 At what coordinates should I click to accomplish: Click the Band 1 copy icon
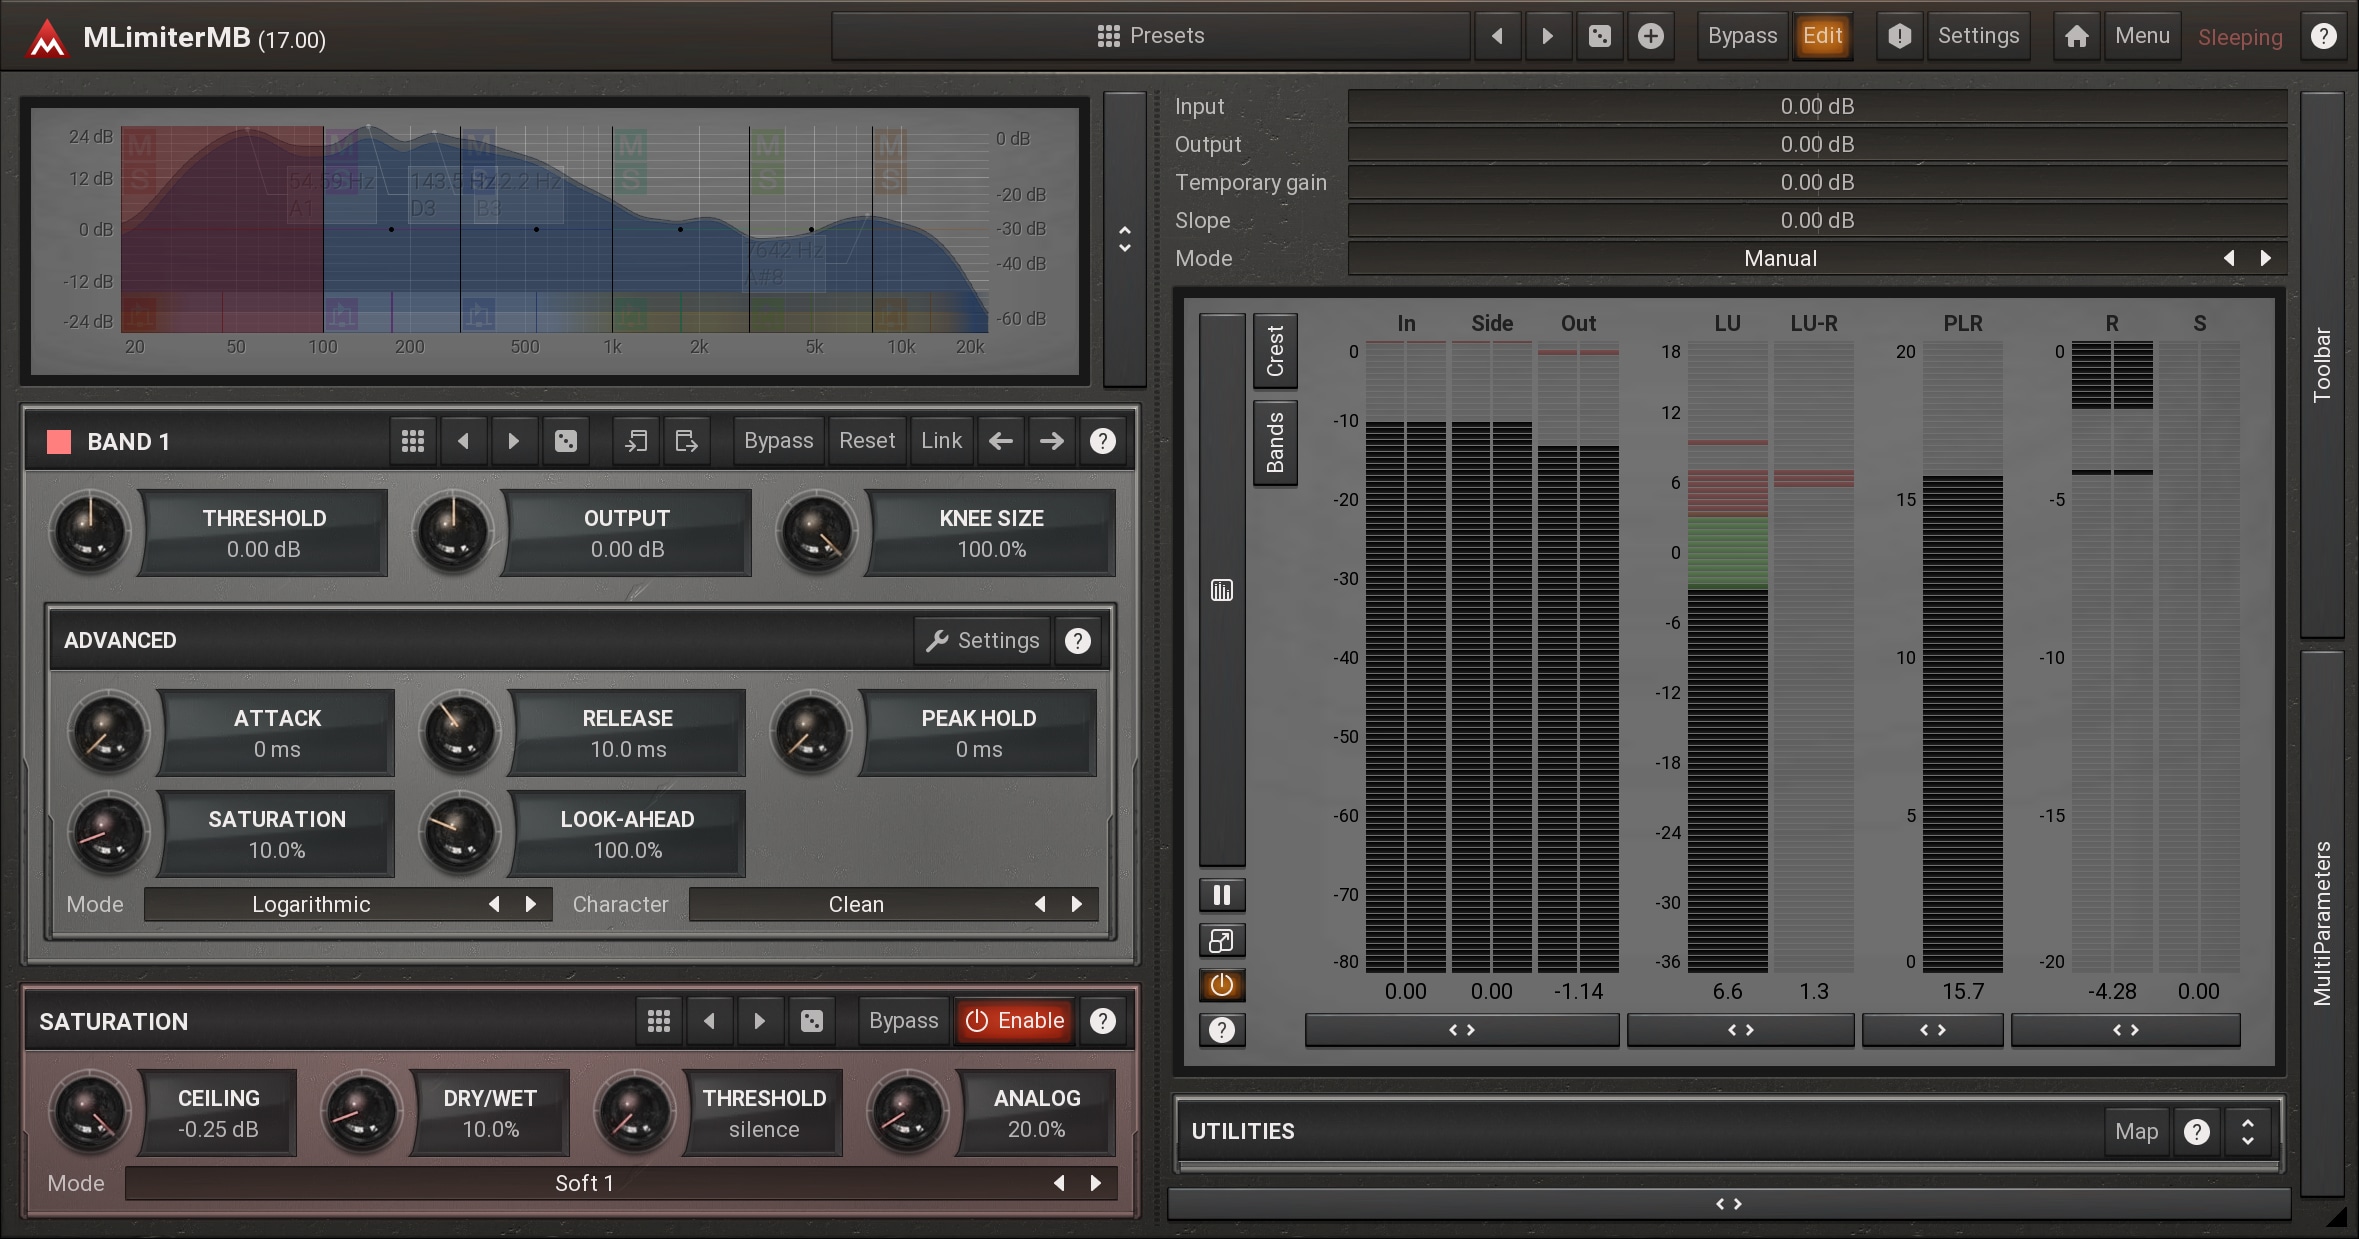[x=636, y=441]
